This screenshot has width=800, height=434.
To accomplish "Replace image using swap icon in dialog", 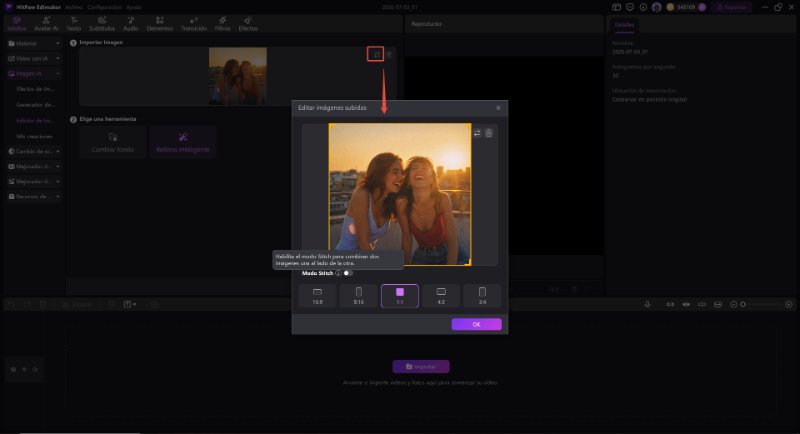I will pos(477,133).
